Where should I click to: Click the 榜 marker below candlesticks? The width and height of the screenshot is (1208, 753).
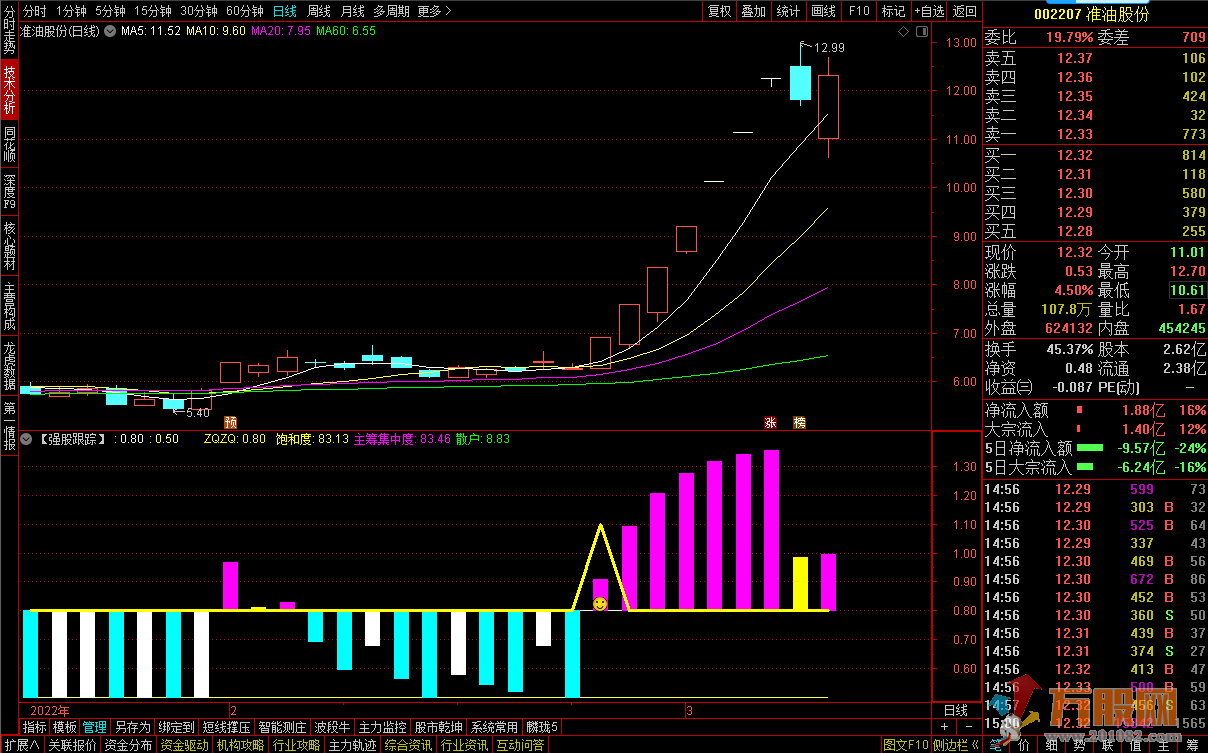799,423
